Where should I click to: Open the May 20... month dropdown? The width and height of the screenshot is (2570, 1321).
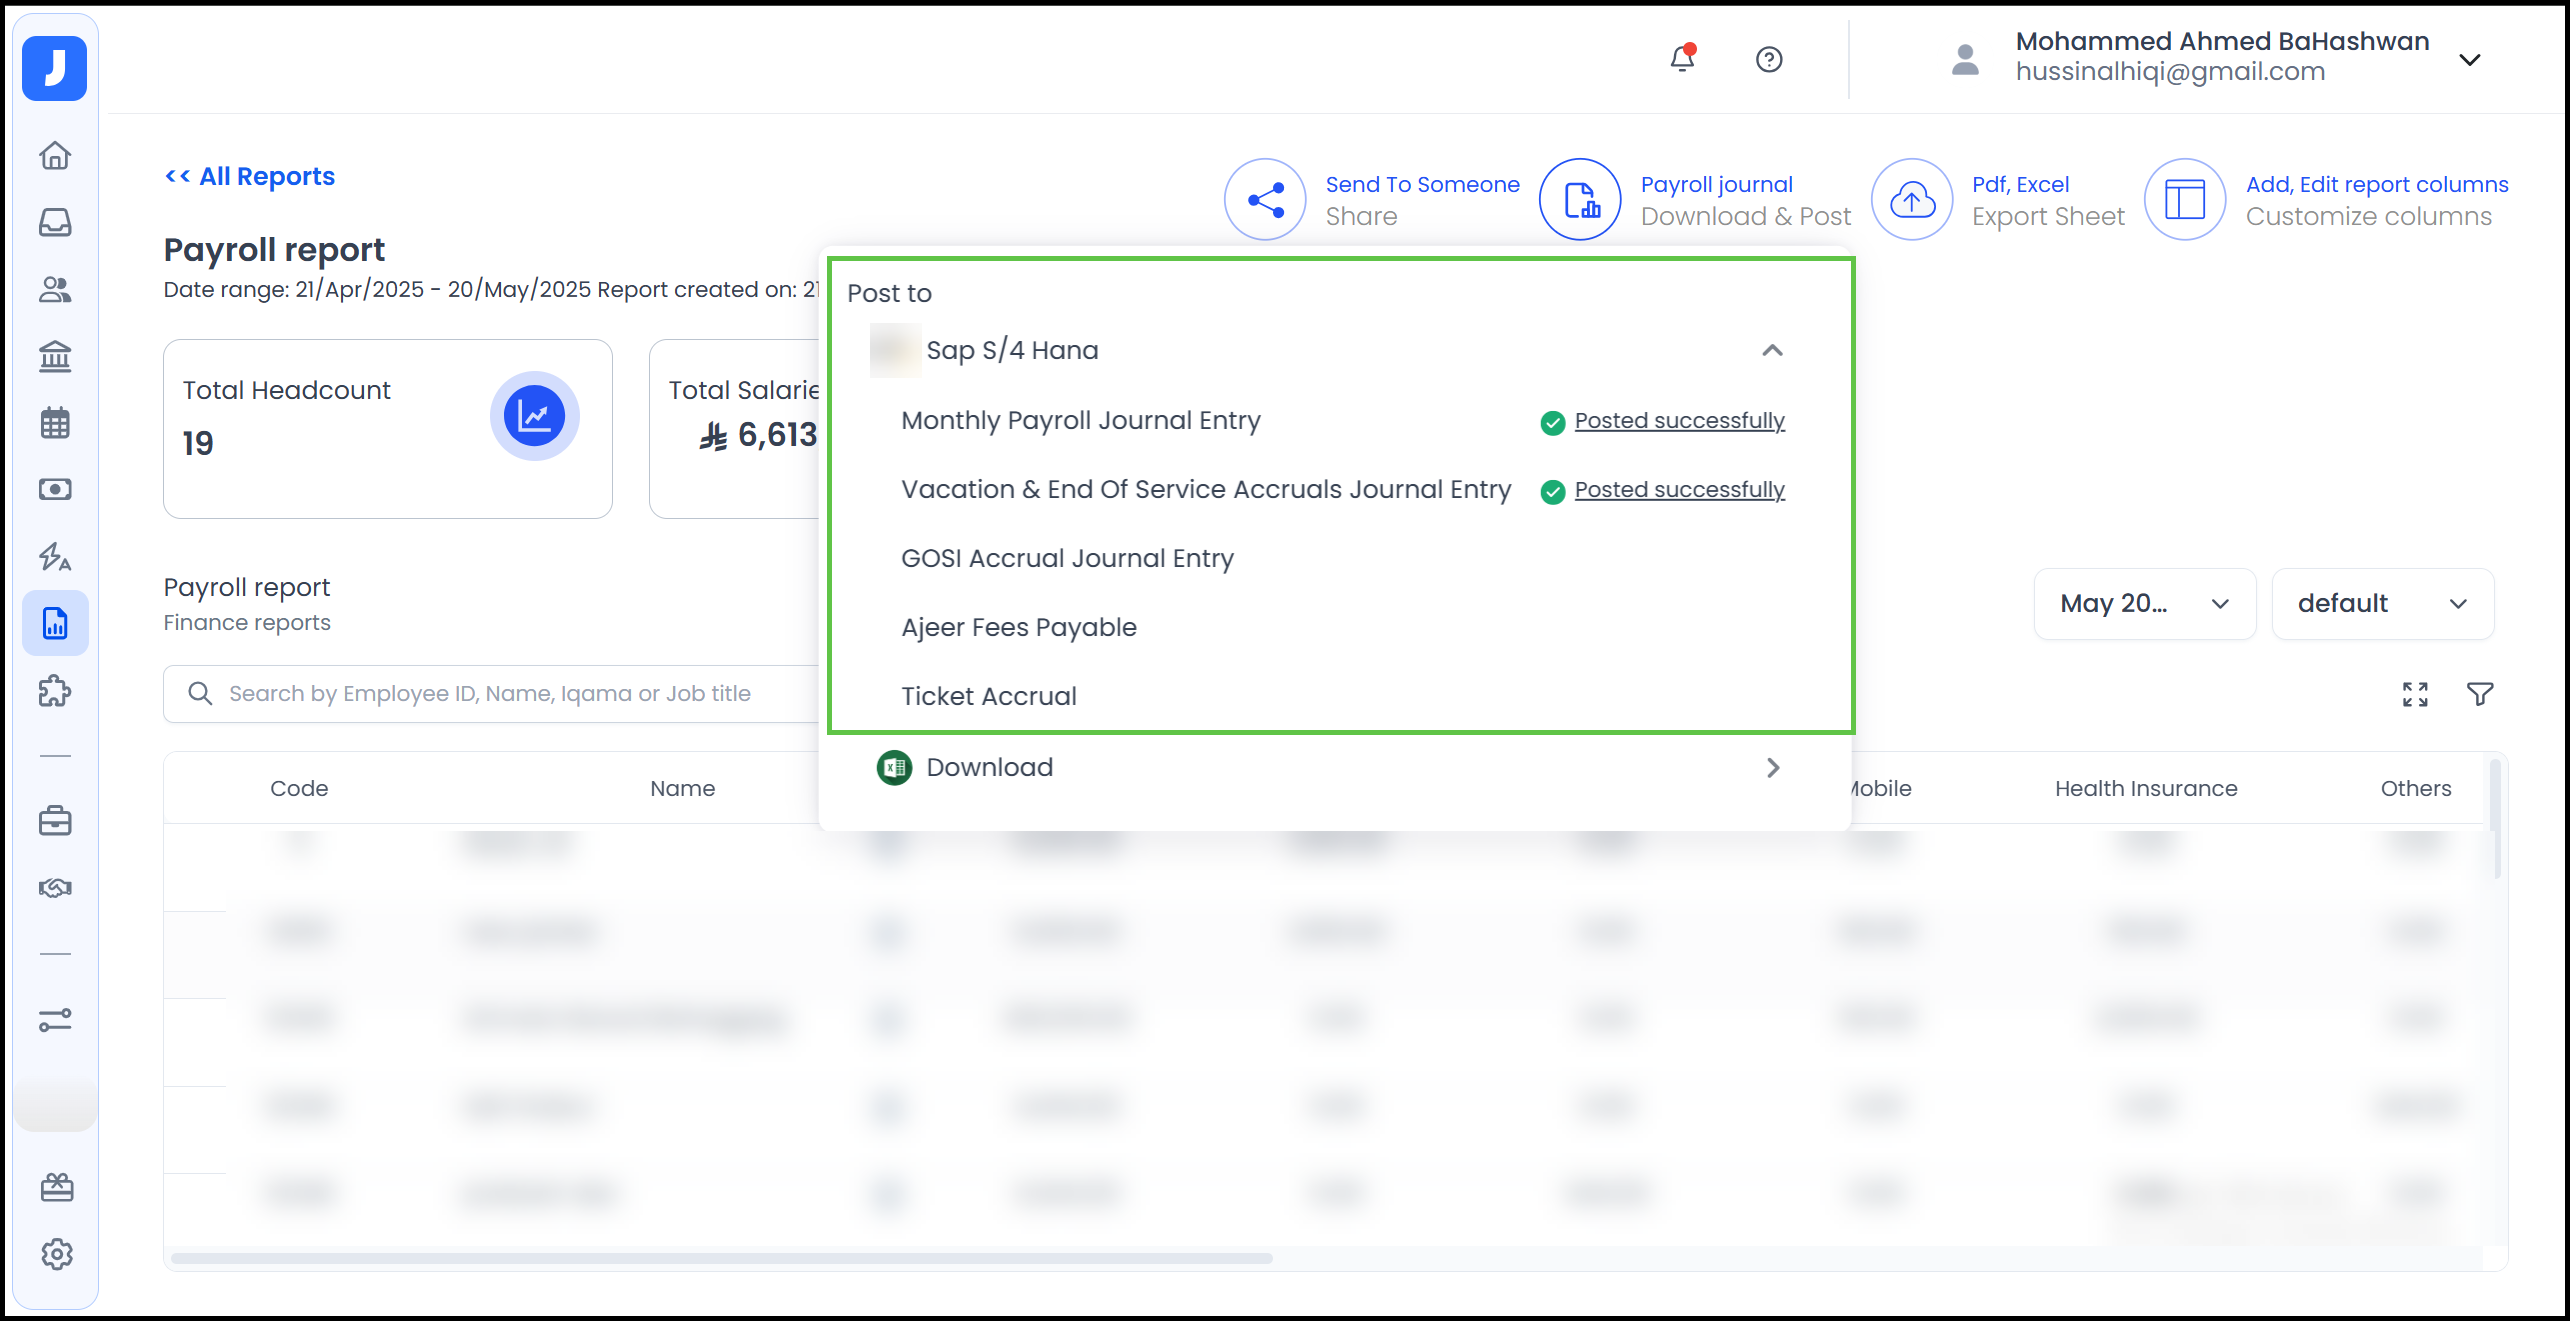point(2144,604)
